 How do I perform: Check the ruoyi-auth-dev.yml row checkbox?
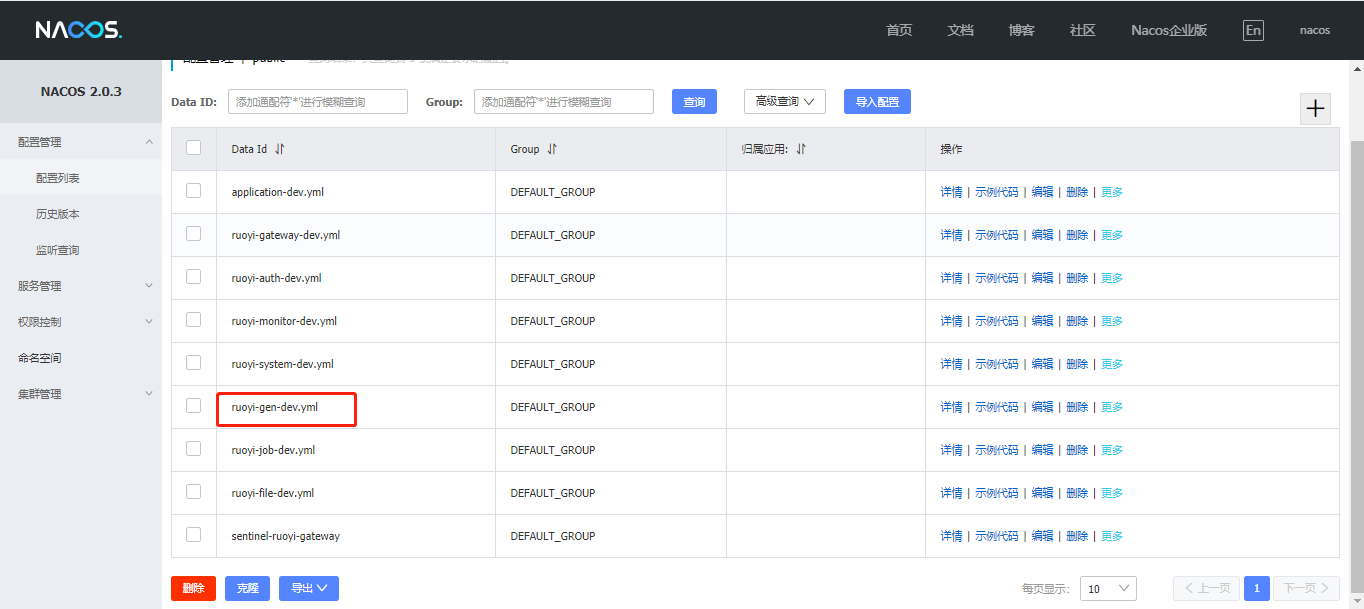(x=194, y=277)
